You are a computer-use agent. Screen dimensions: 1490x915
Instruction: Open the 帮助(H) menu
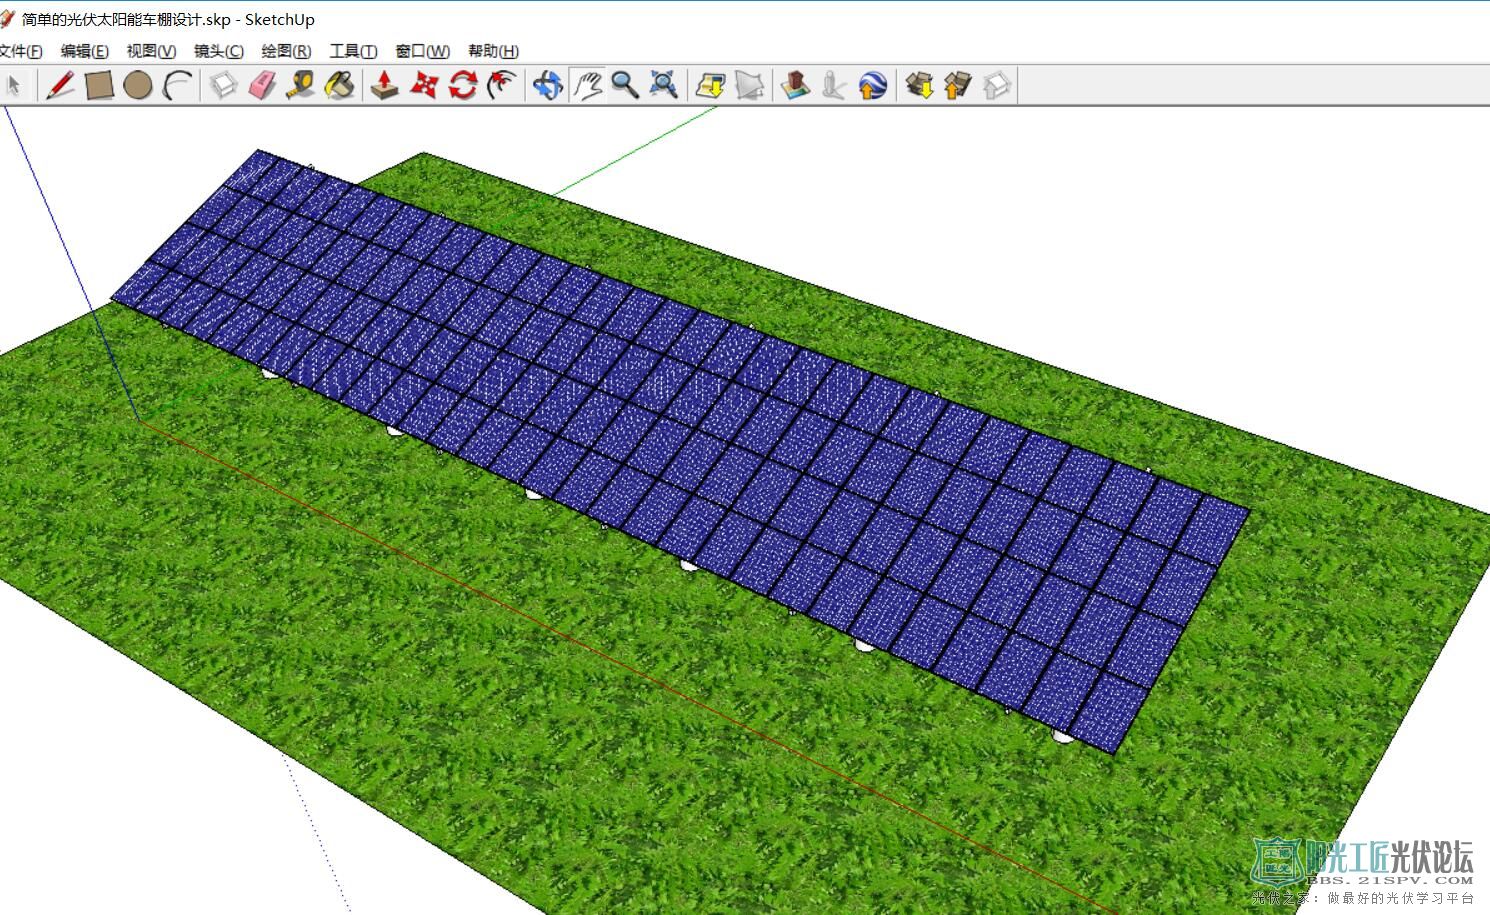(493, 51)
